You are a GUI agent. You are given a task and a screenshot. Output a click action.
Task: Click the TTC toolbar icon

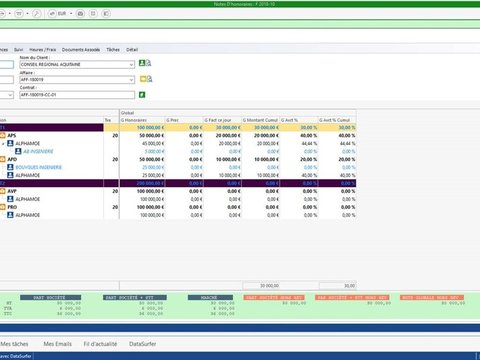19,14
